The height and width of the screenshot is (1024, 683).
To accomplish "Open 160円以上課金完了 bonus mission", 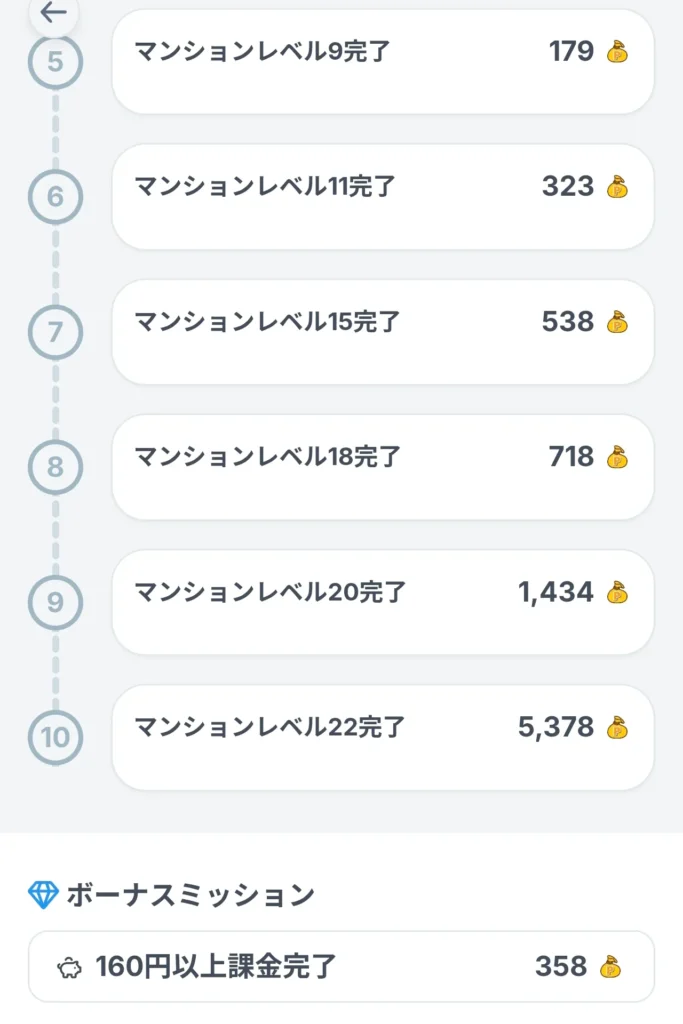I will [341, 967].
